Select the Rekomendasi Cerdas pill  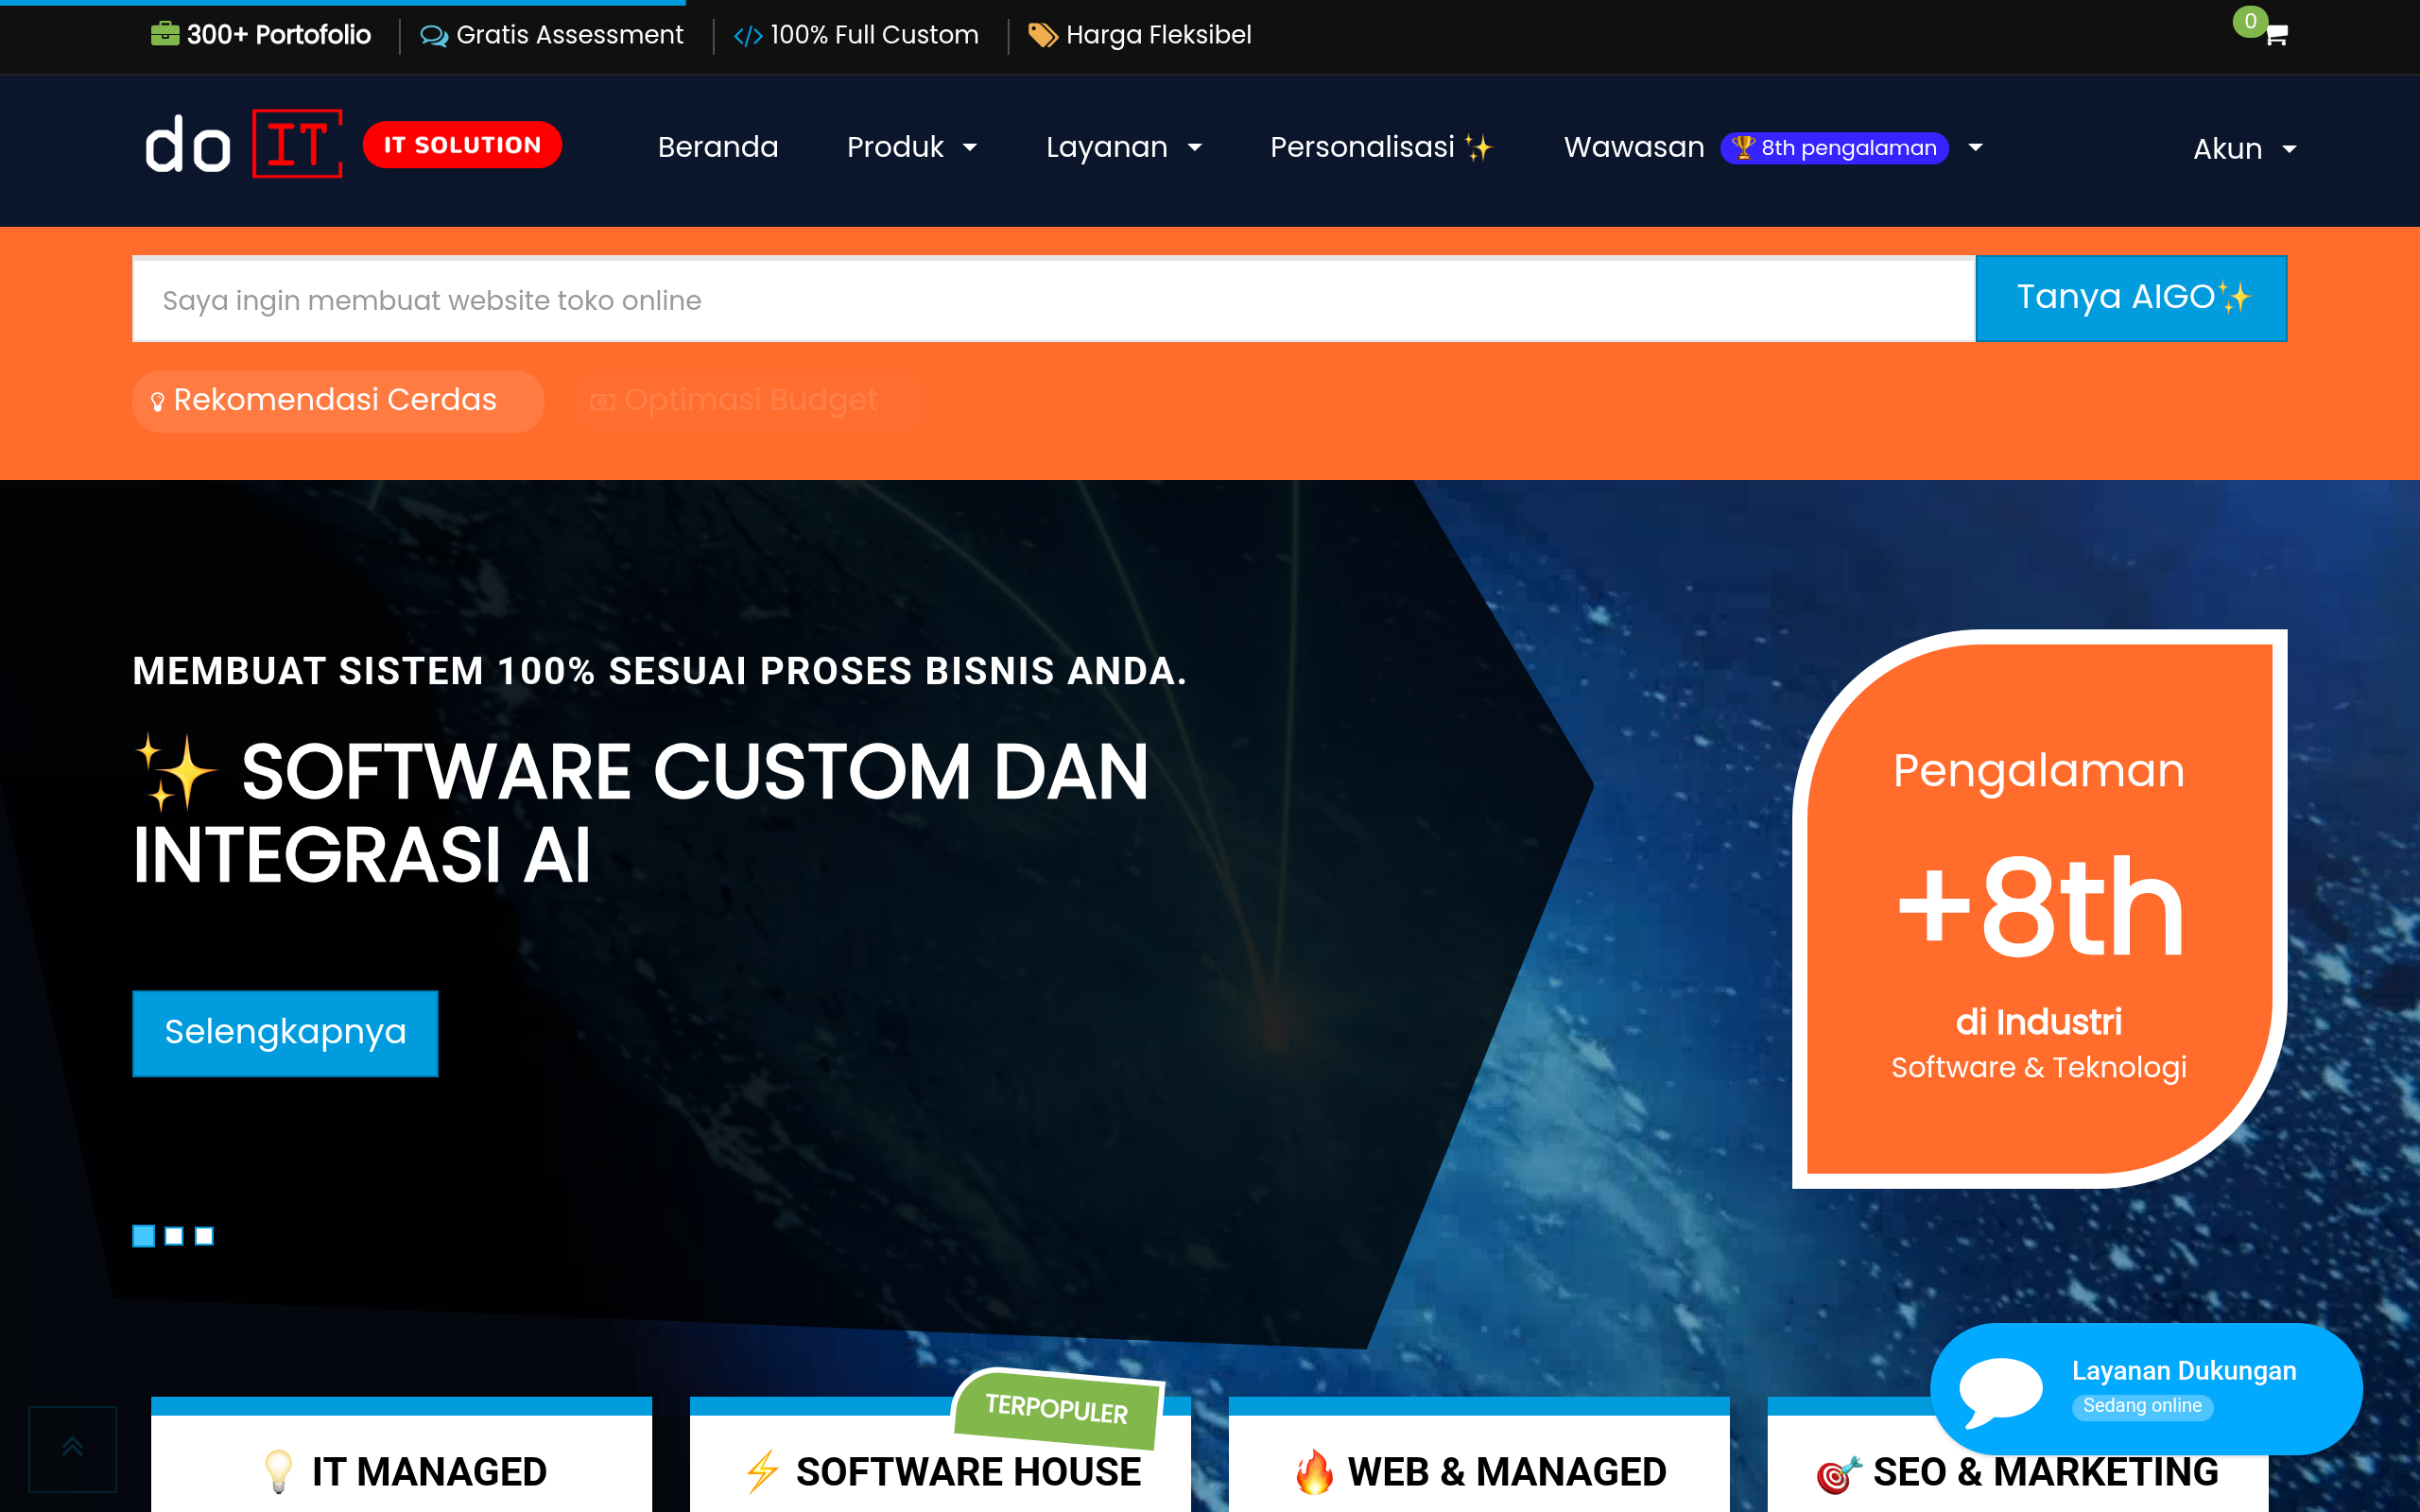click(x=338, y=401)
